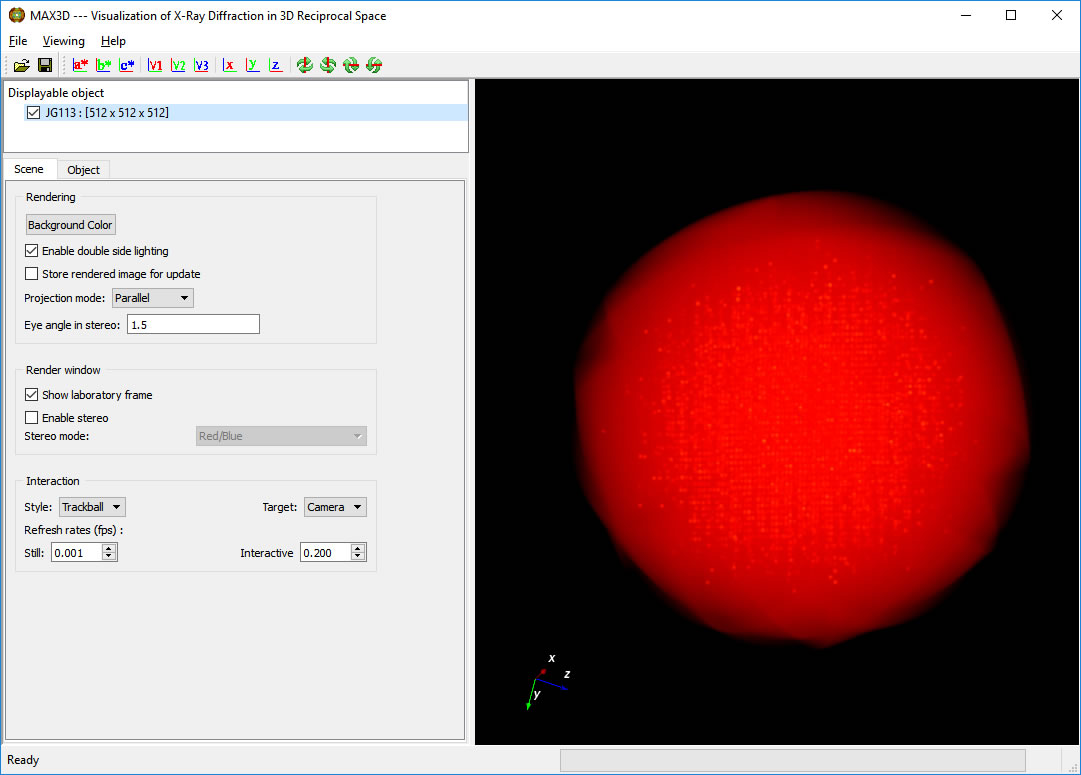This screenshot has width=1081, height=775.
Task: Minimize the MAX3D window
Action: pos(966,15)
